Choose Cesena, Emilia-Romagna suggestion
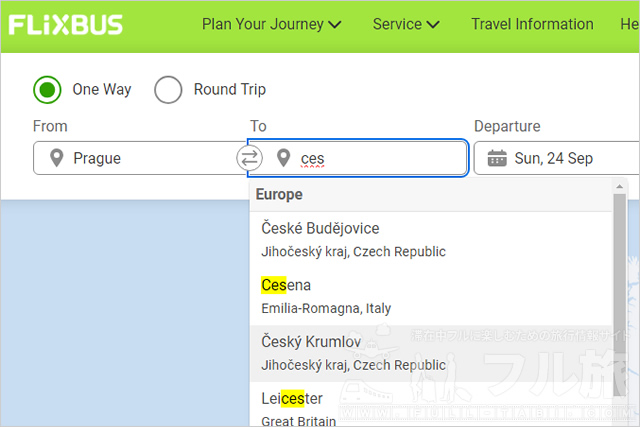 [x=431, y=296]
